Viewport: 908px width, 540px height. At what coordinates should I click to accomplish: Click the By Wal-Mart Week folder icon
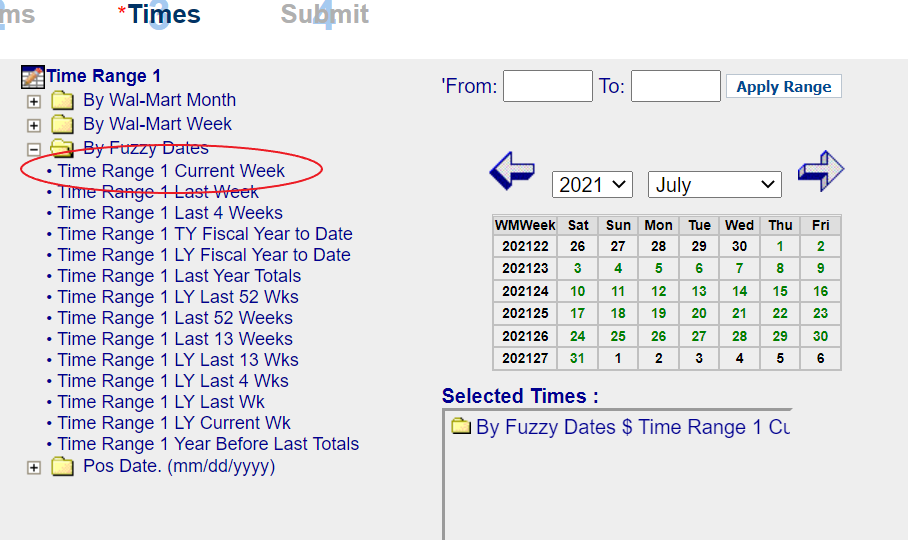tap(62, 124)
